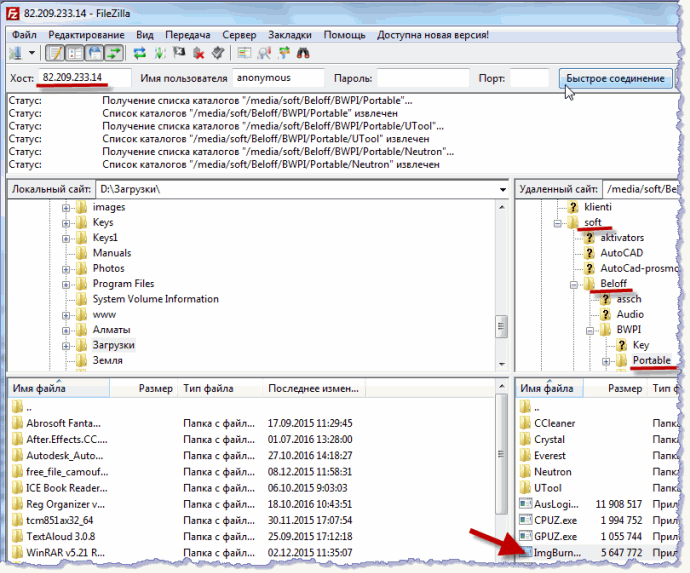Select the Audio remote folder
The height and width of the screenshot is (573, 690).
click(630, 314)
